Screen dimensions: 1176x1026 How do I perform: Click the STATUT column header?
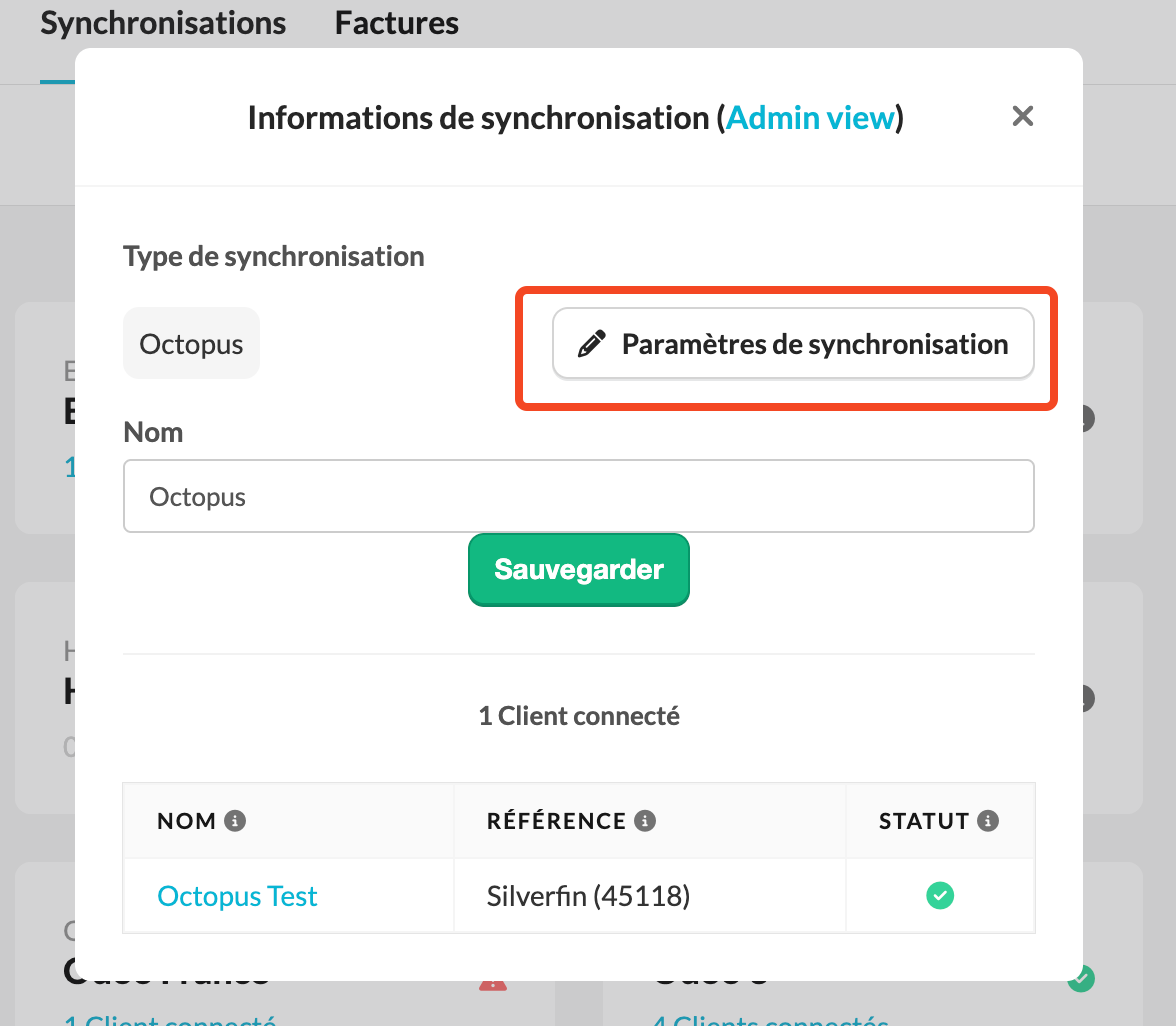click(x=924, y=821)
